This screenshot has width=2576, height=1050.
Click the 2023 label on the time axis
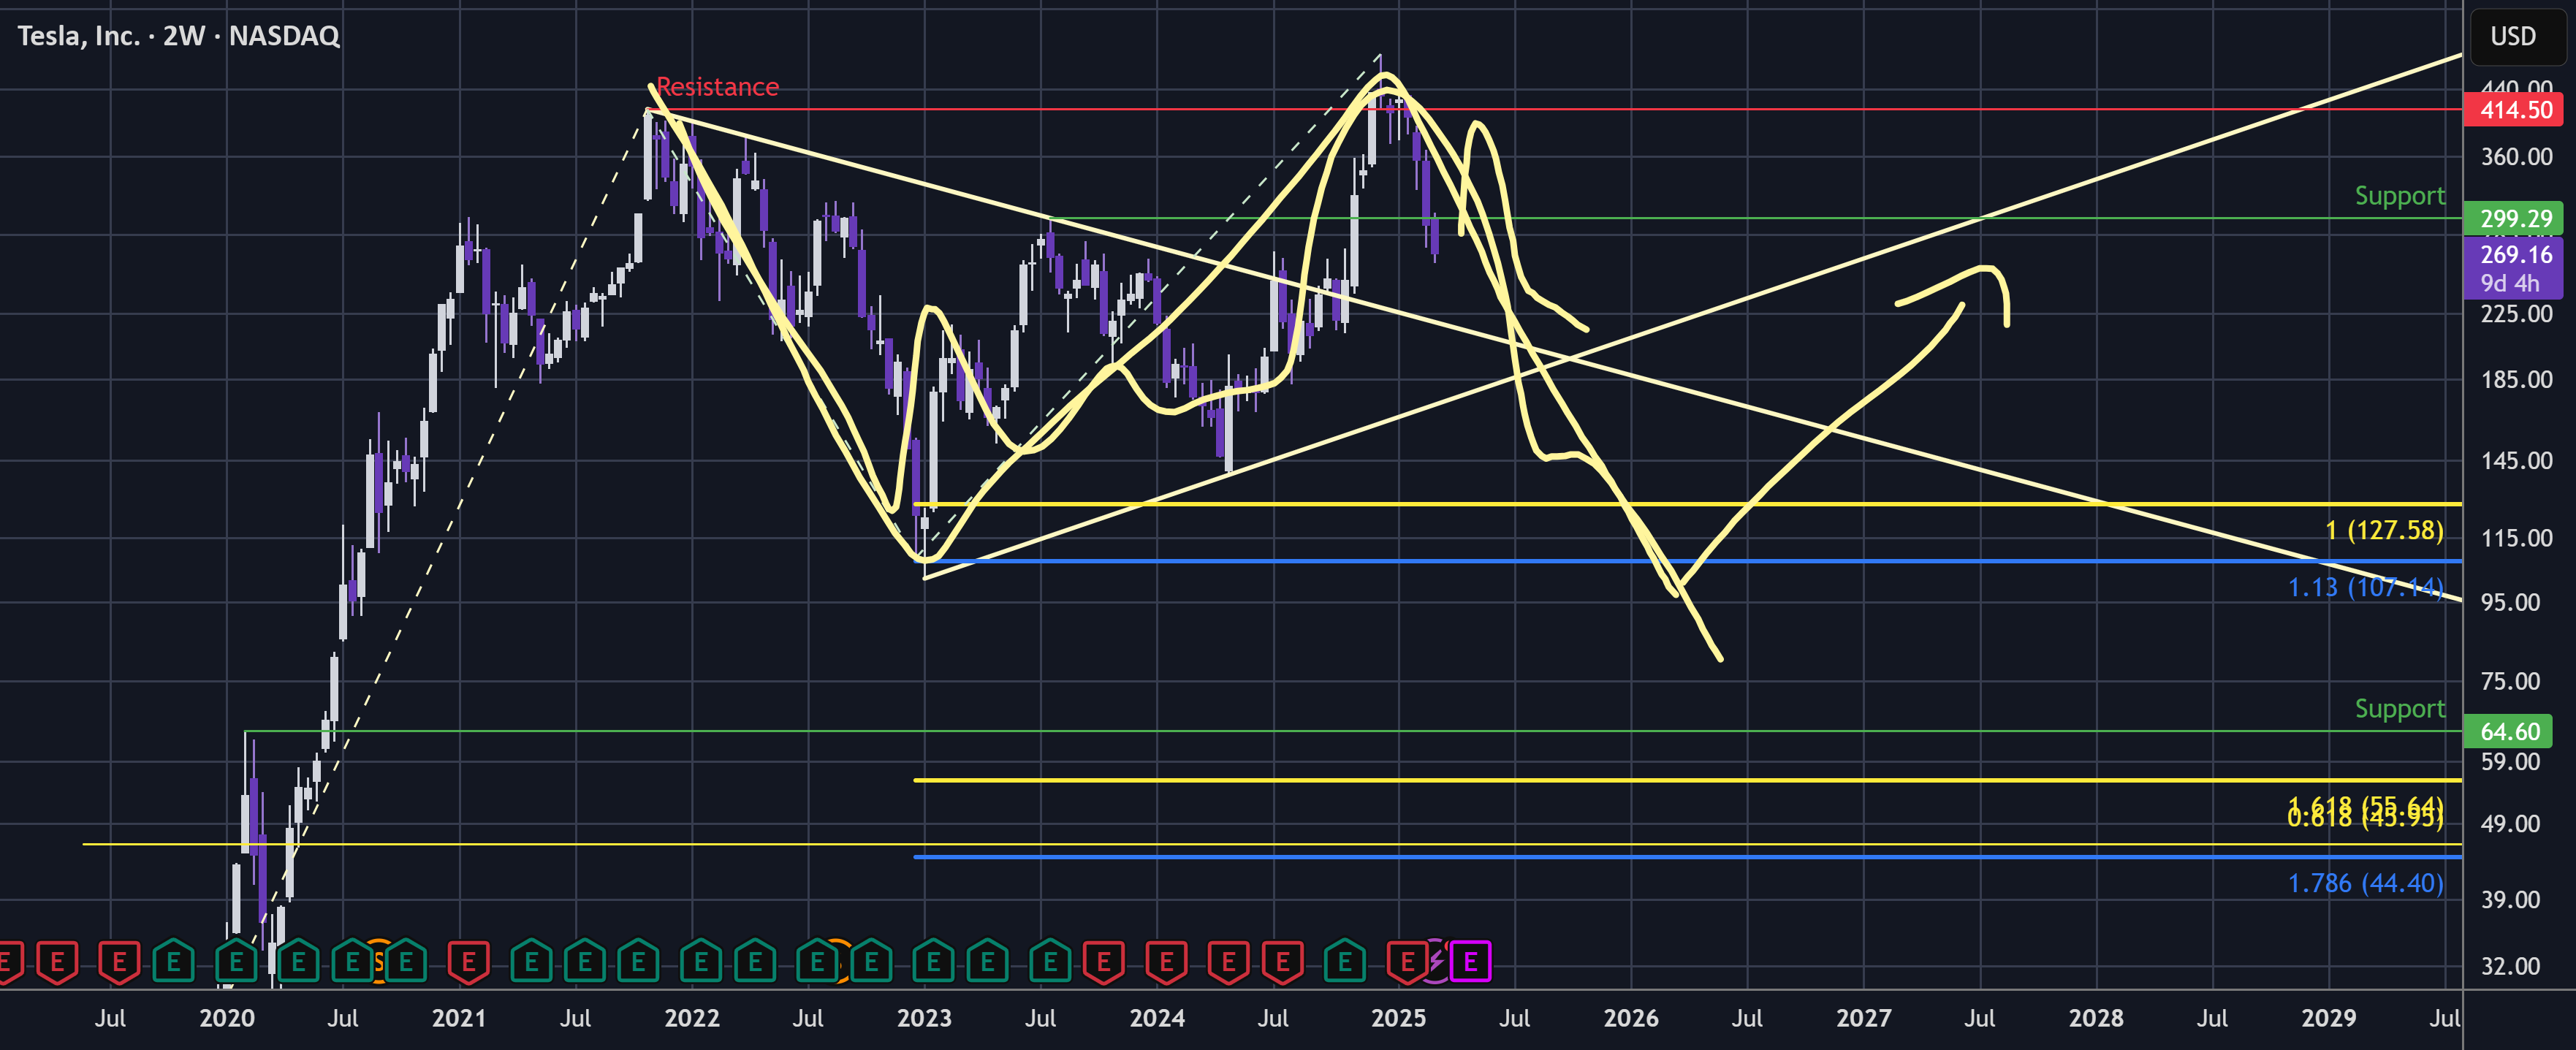[924, 1018]
